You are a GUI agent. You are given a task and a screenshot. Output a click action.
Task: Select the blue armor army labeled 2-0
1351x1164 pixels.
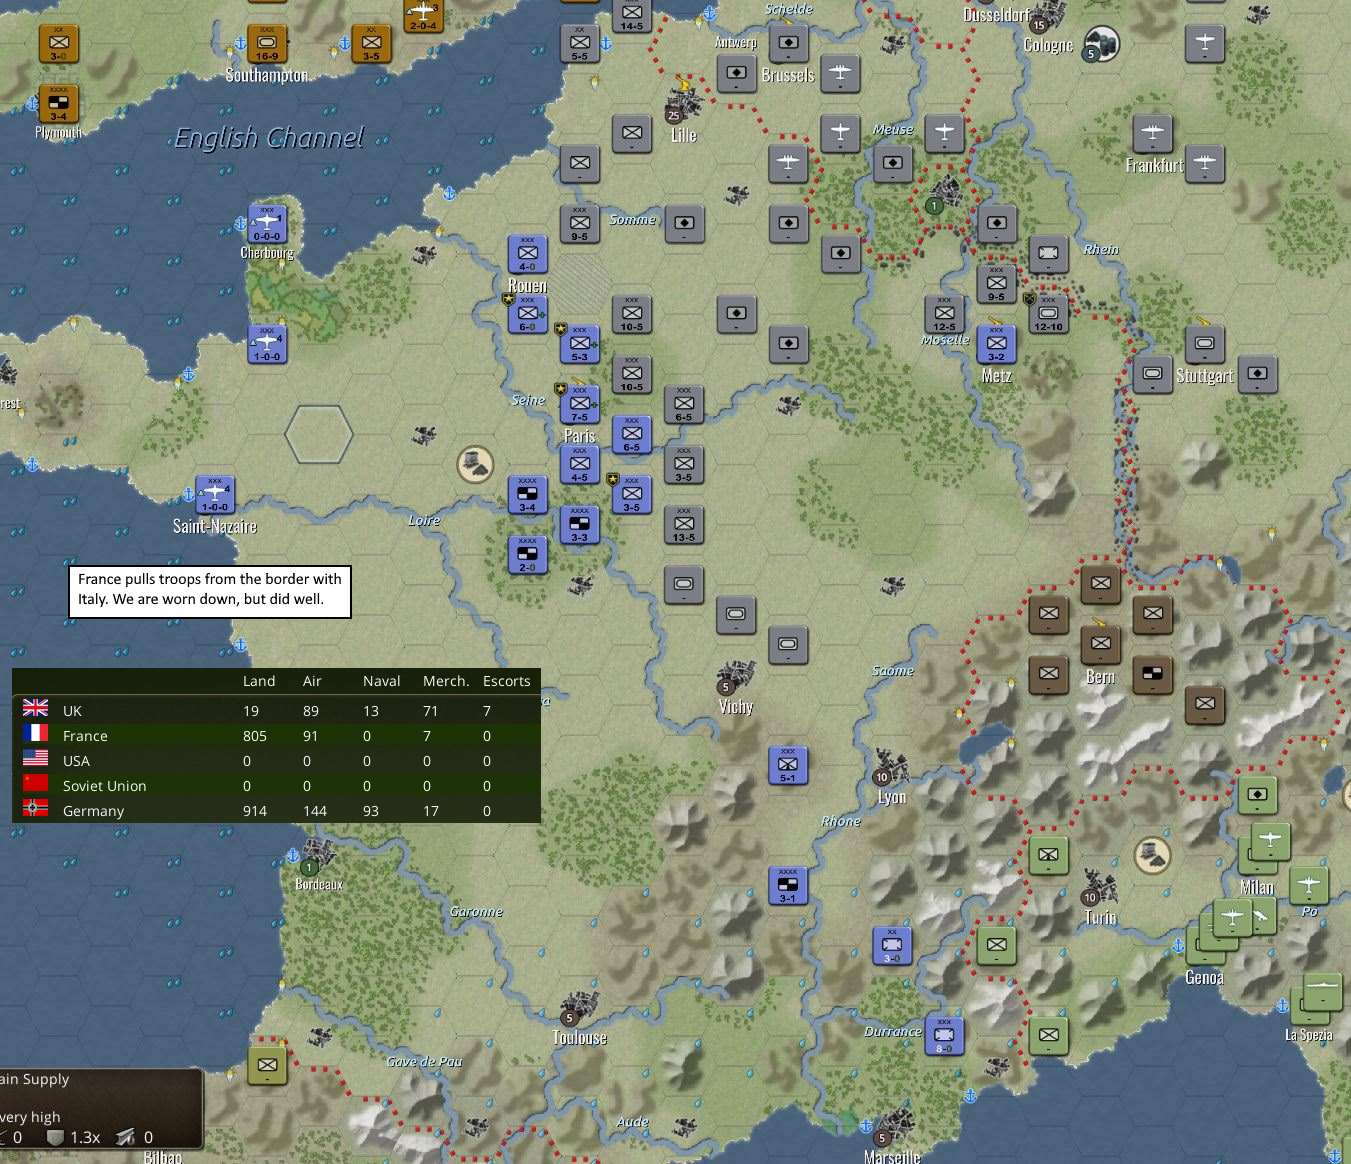click(x=528, y=554)
